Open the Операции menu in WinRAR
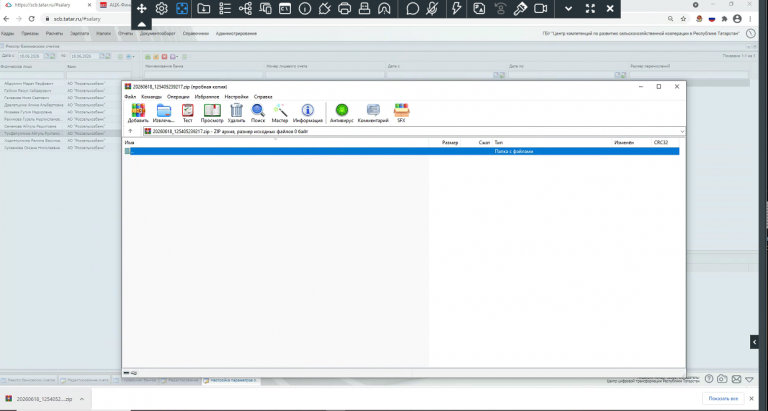This screenshot has height=411, width=768. point(178,97)
